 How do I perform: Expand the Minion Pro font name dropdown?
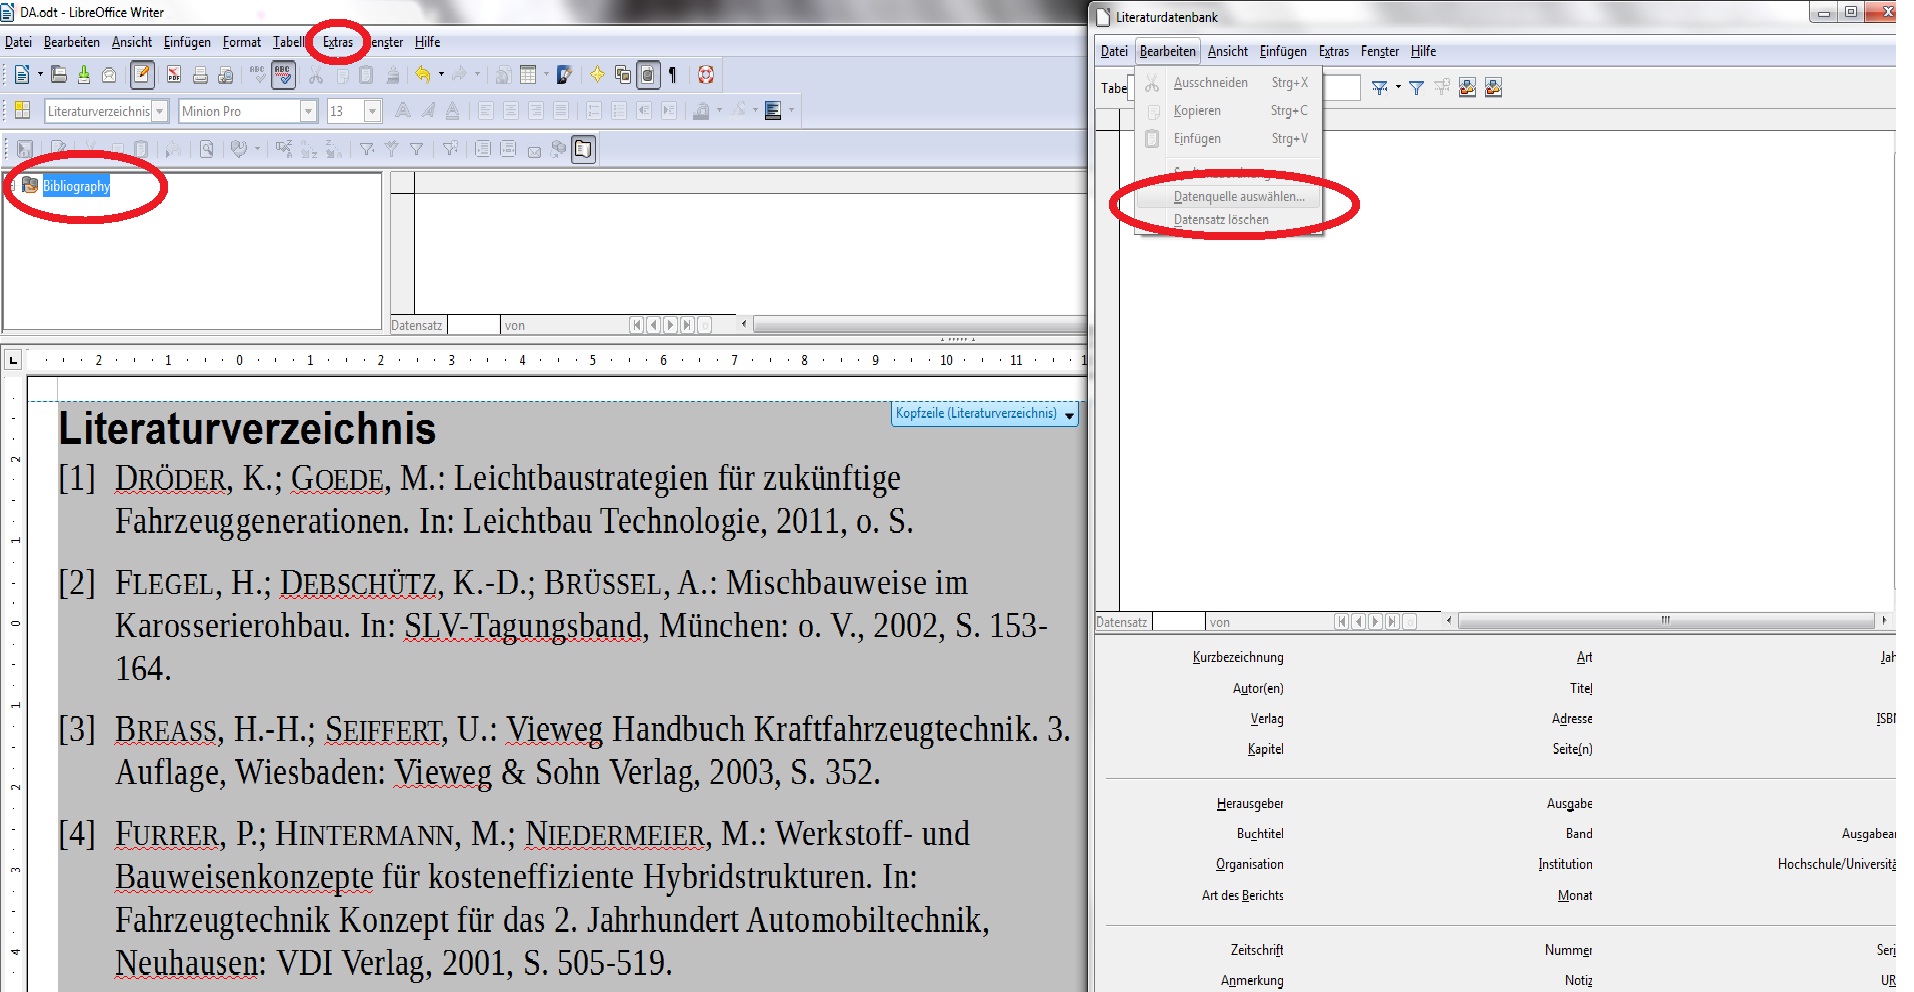click(x=309, y=111)
